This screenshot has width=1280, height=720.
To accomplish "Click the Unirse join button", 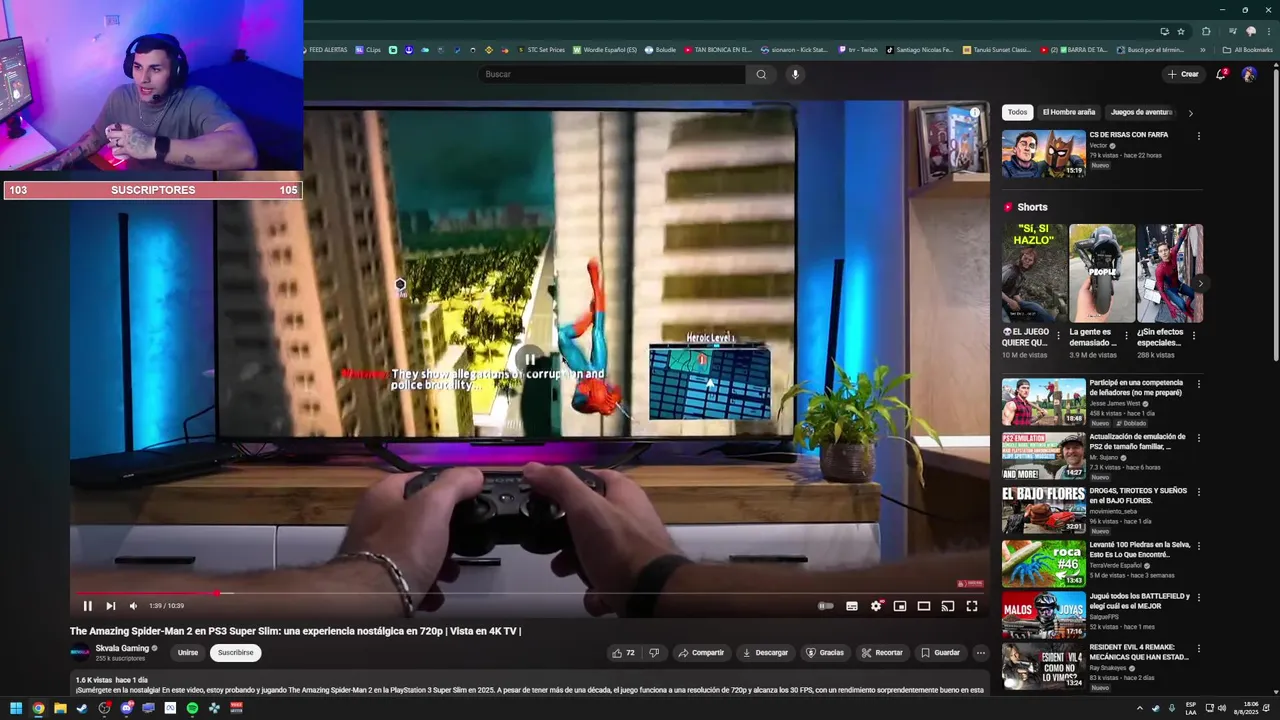I will [188, 653].
